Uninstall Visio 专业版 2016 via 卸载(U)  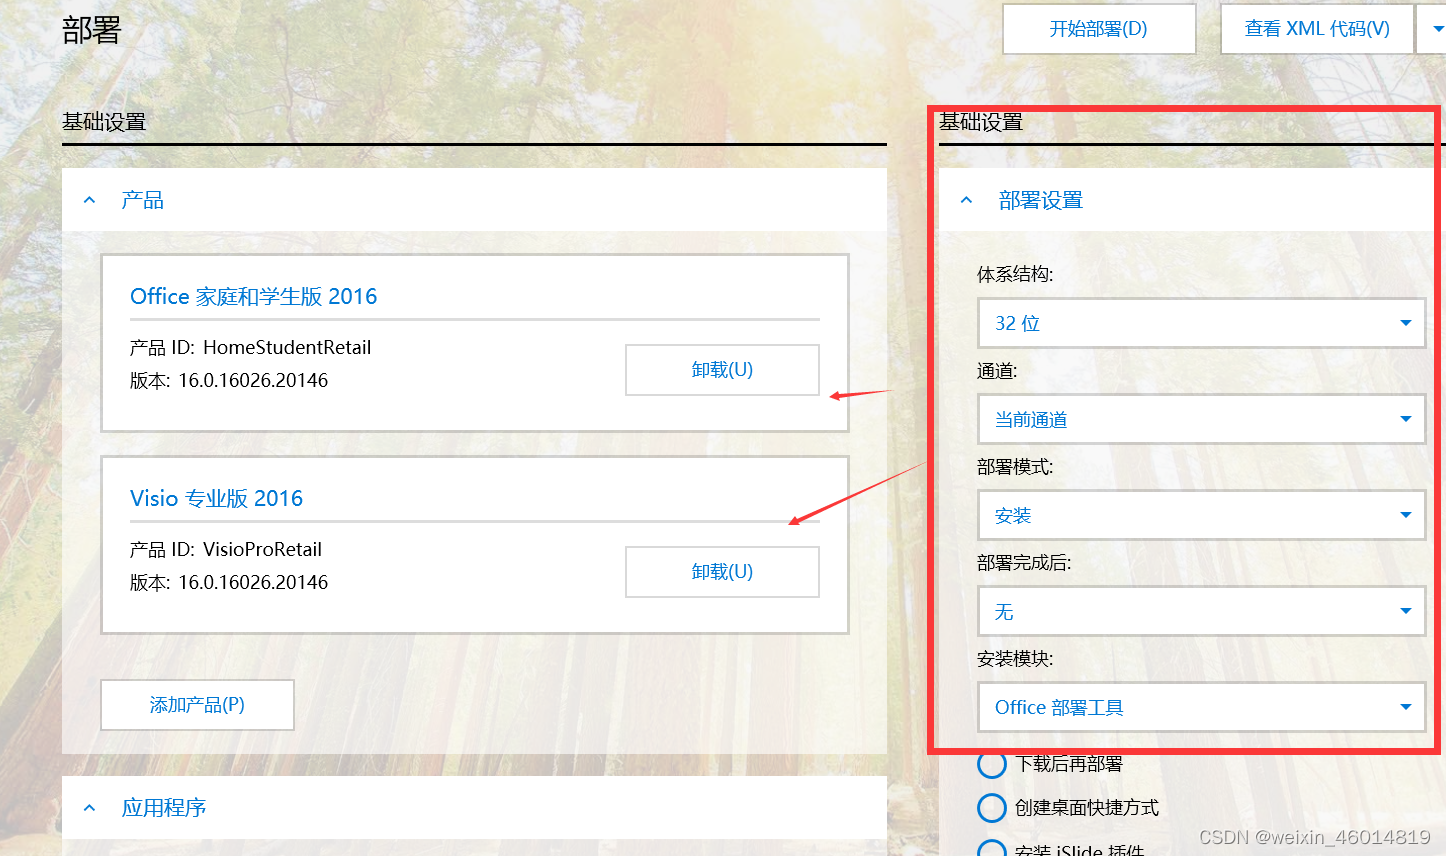722,571
